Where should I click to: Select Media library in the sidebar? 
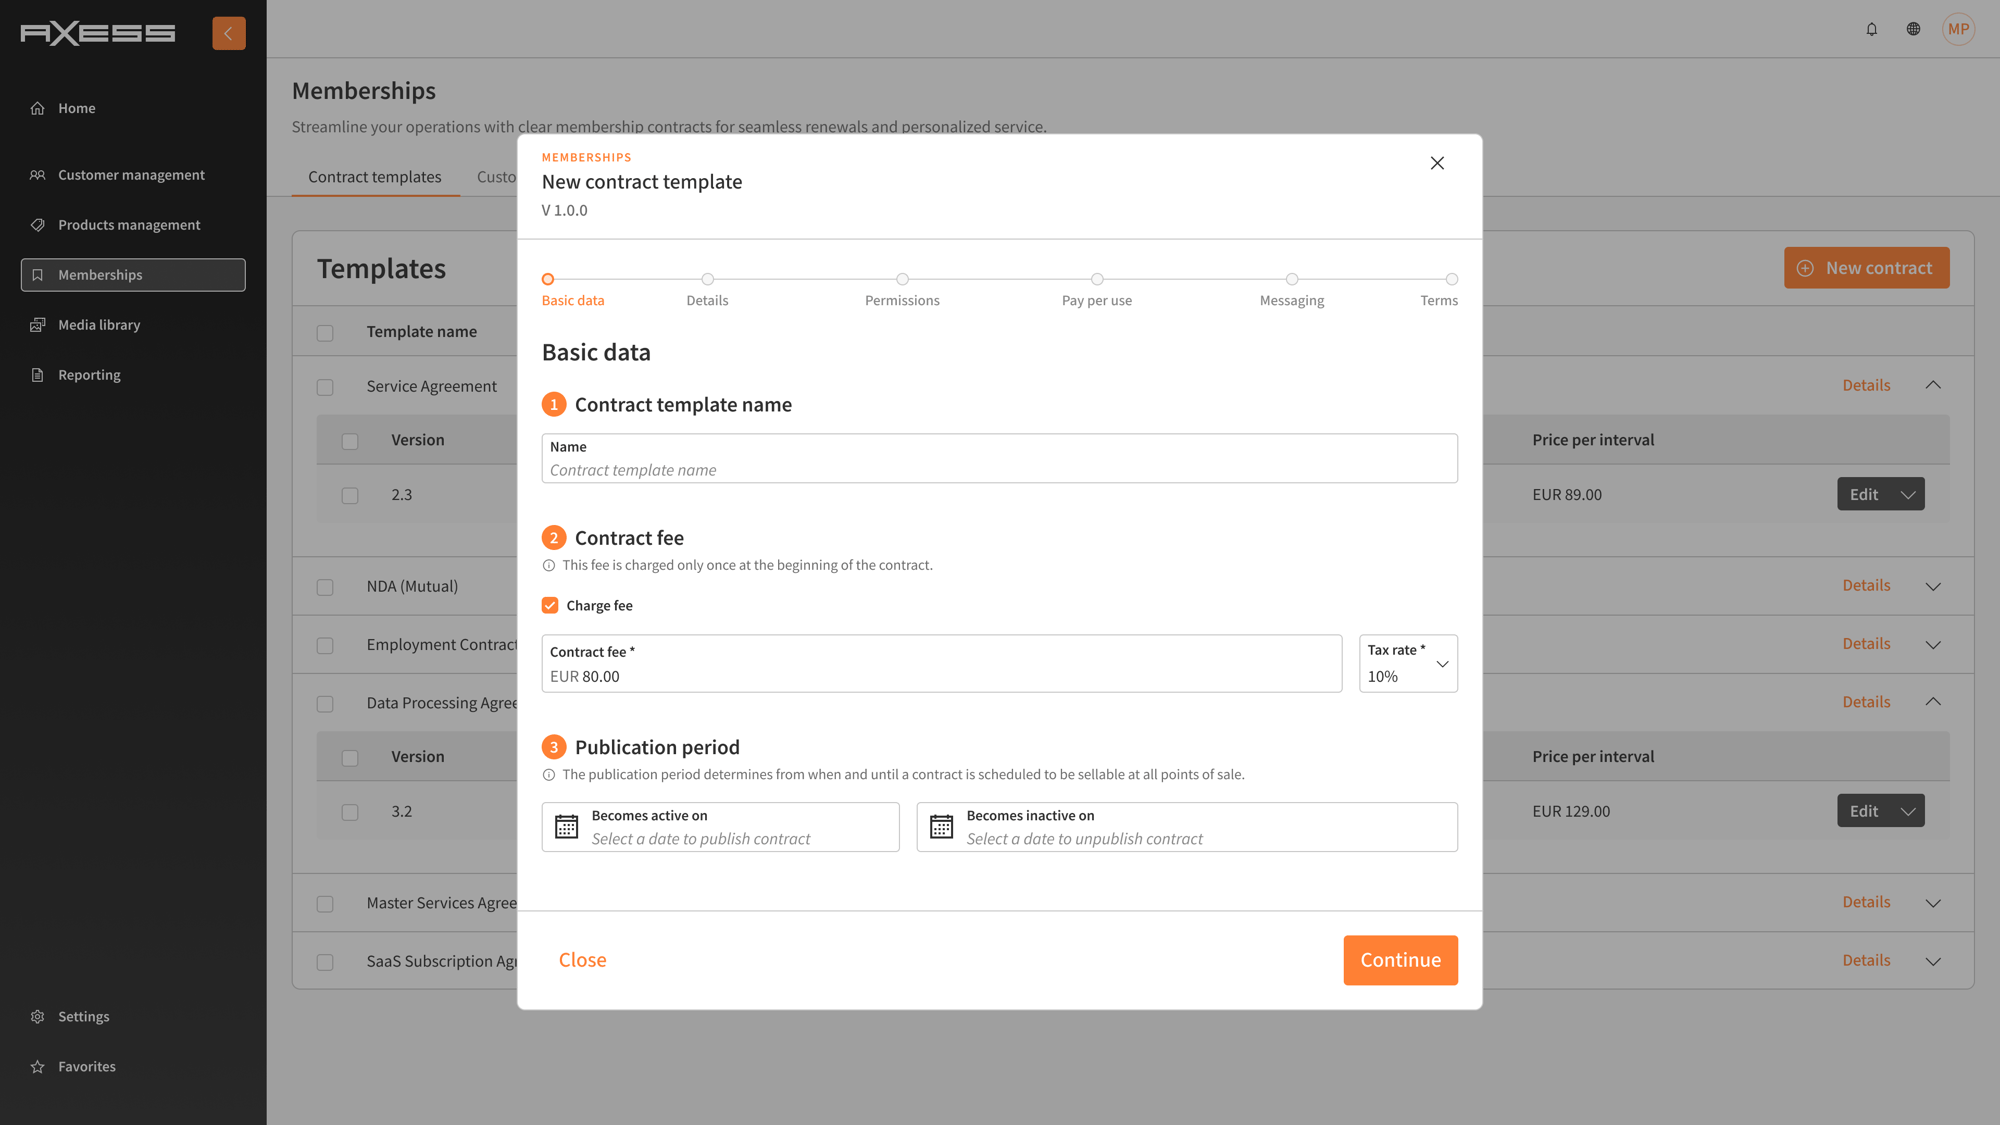click(98, 324)
